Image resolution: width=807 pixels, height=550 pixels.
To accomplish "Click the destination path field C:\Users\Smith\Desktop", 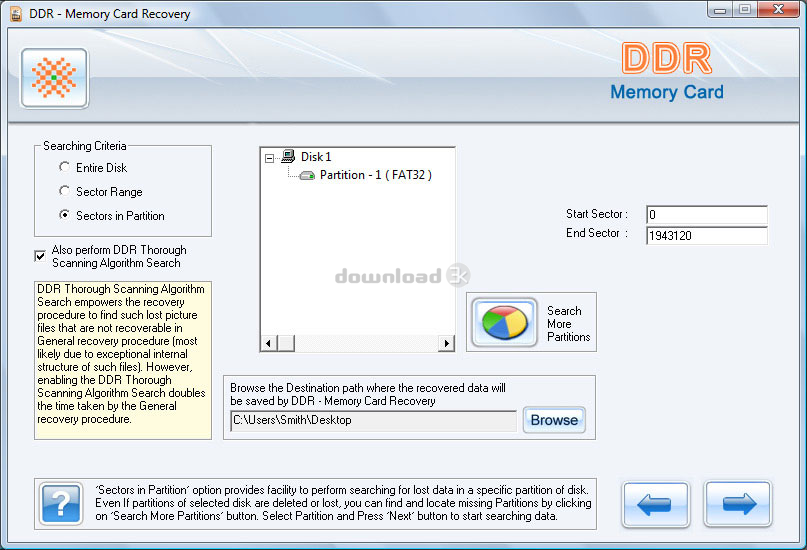I will point(373,420).
